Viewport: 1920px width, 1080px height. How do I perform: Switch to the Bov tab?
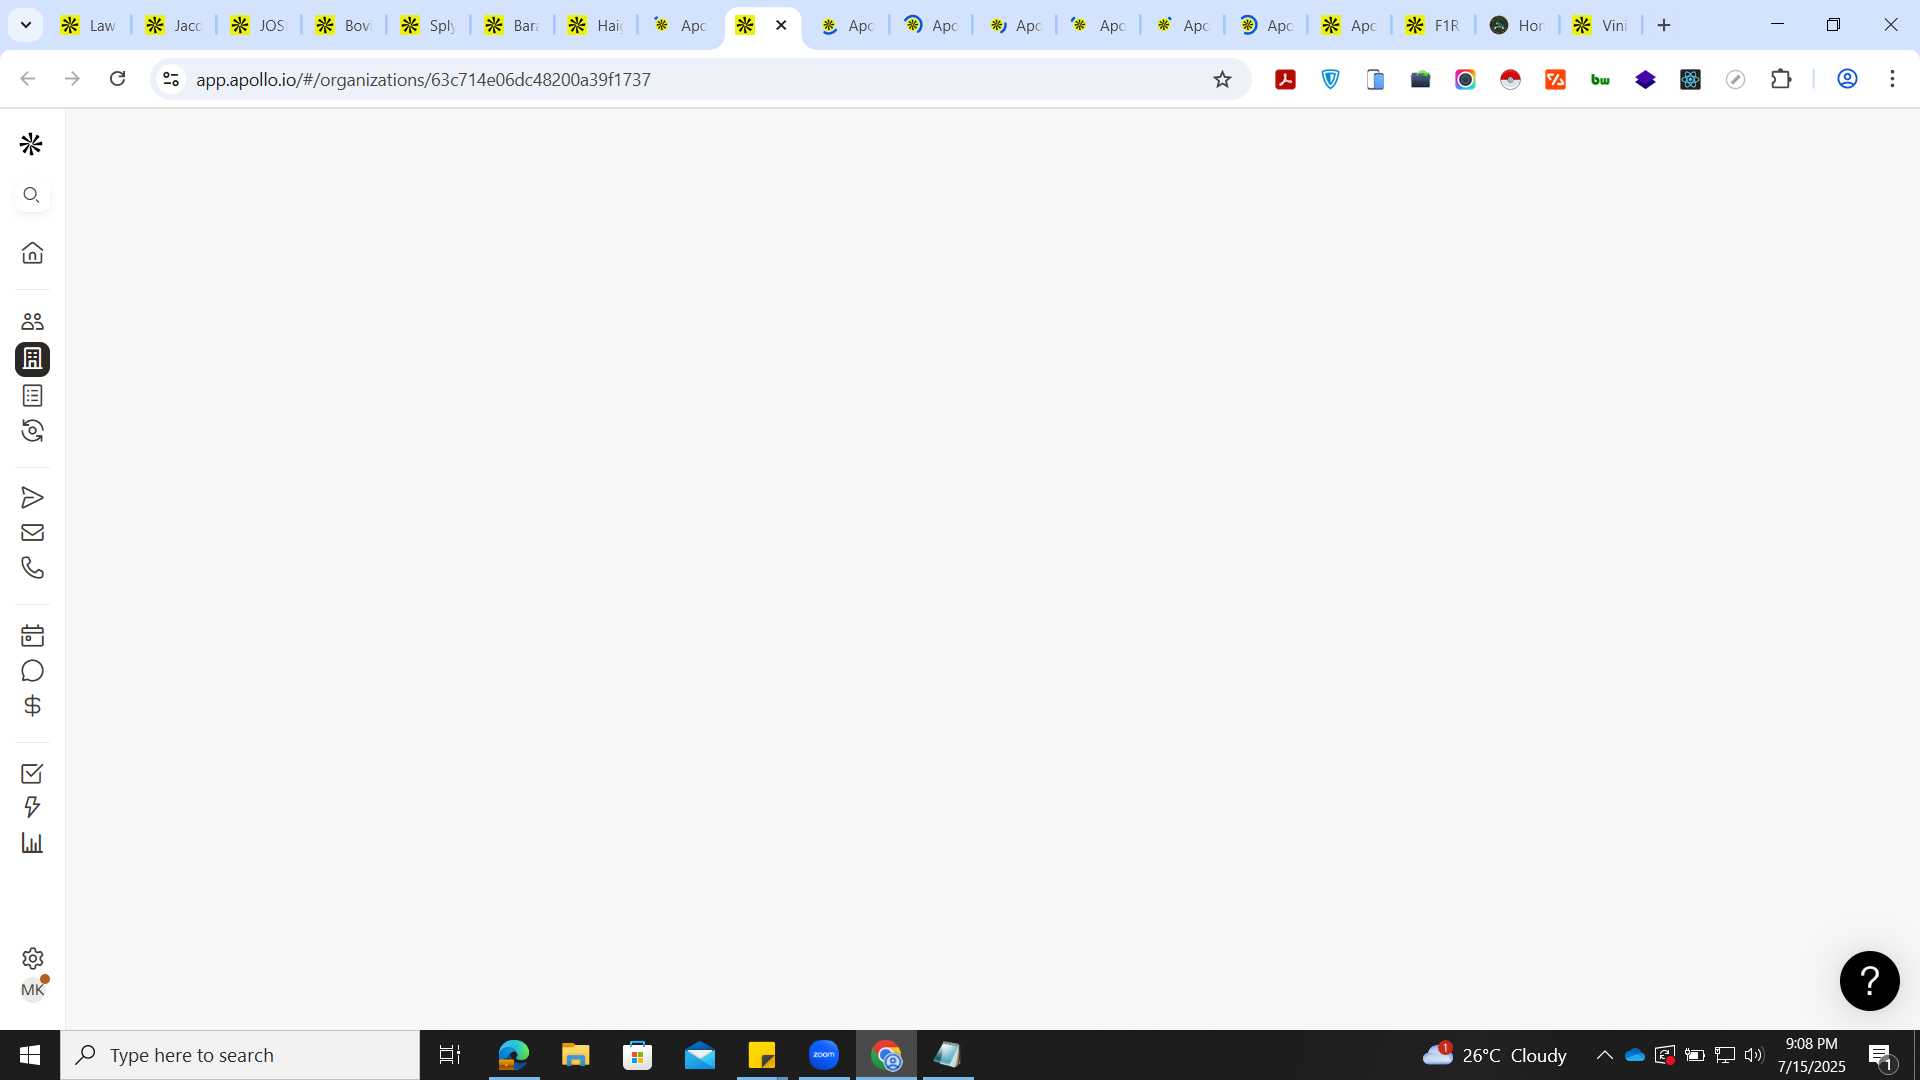[x=343, y=25]
